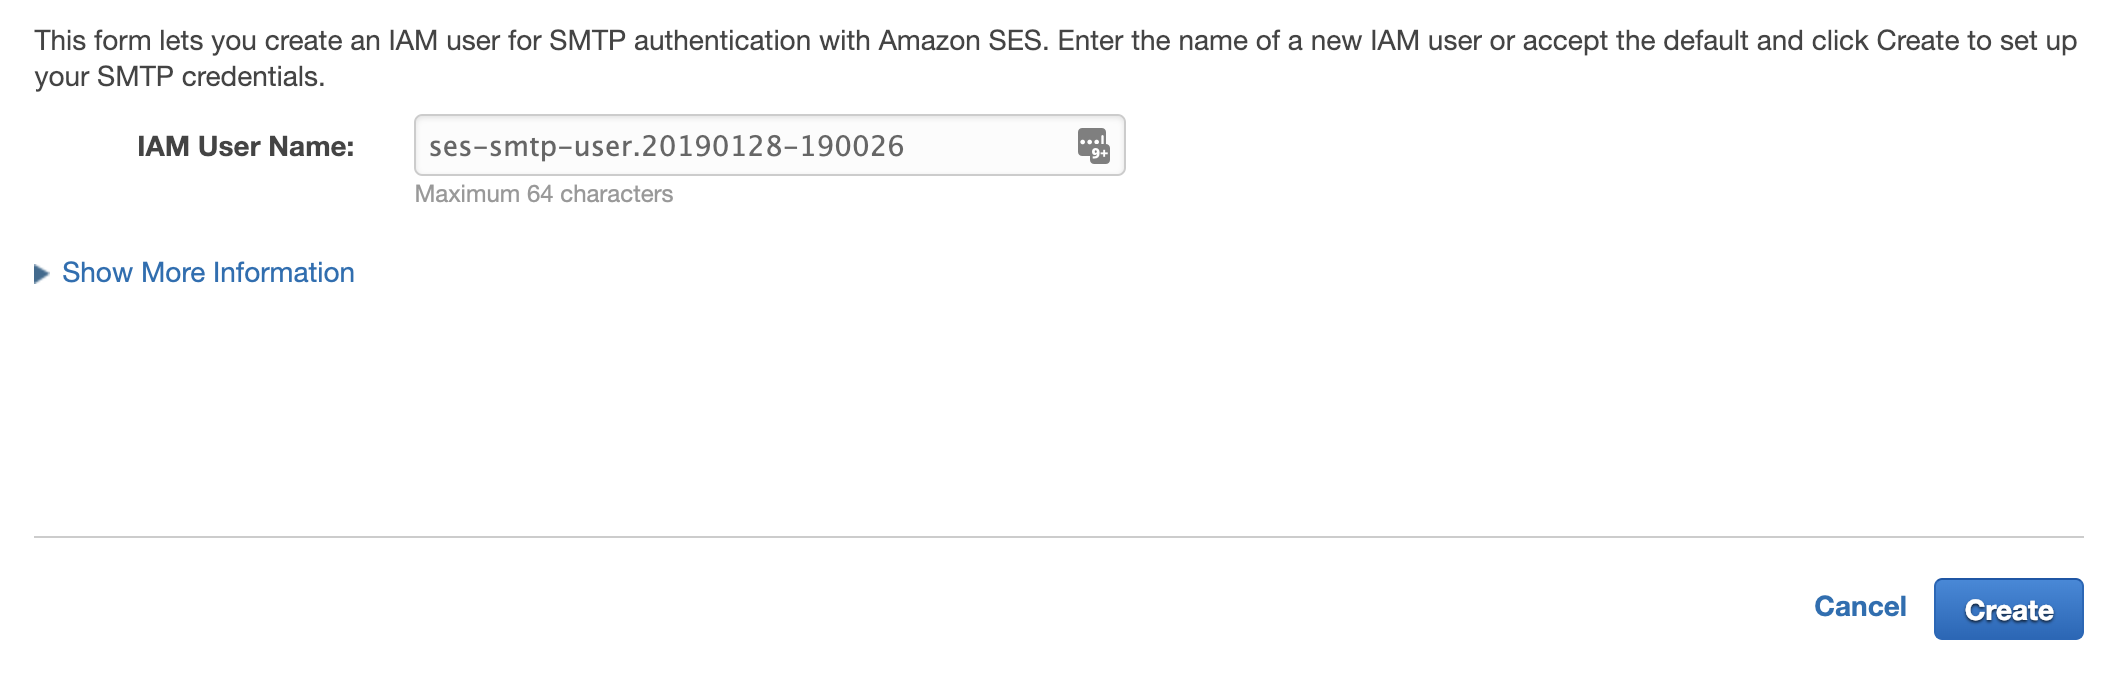Click the blue Create button
The image size is (2122, 676).
coord(2008,609)
